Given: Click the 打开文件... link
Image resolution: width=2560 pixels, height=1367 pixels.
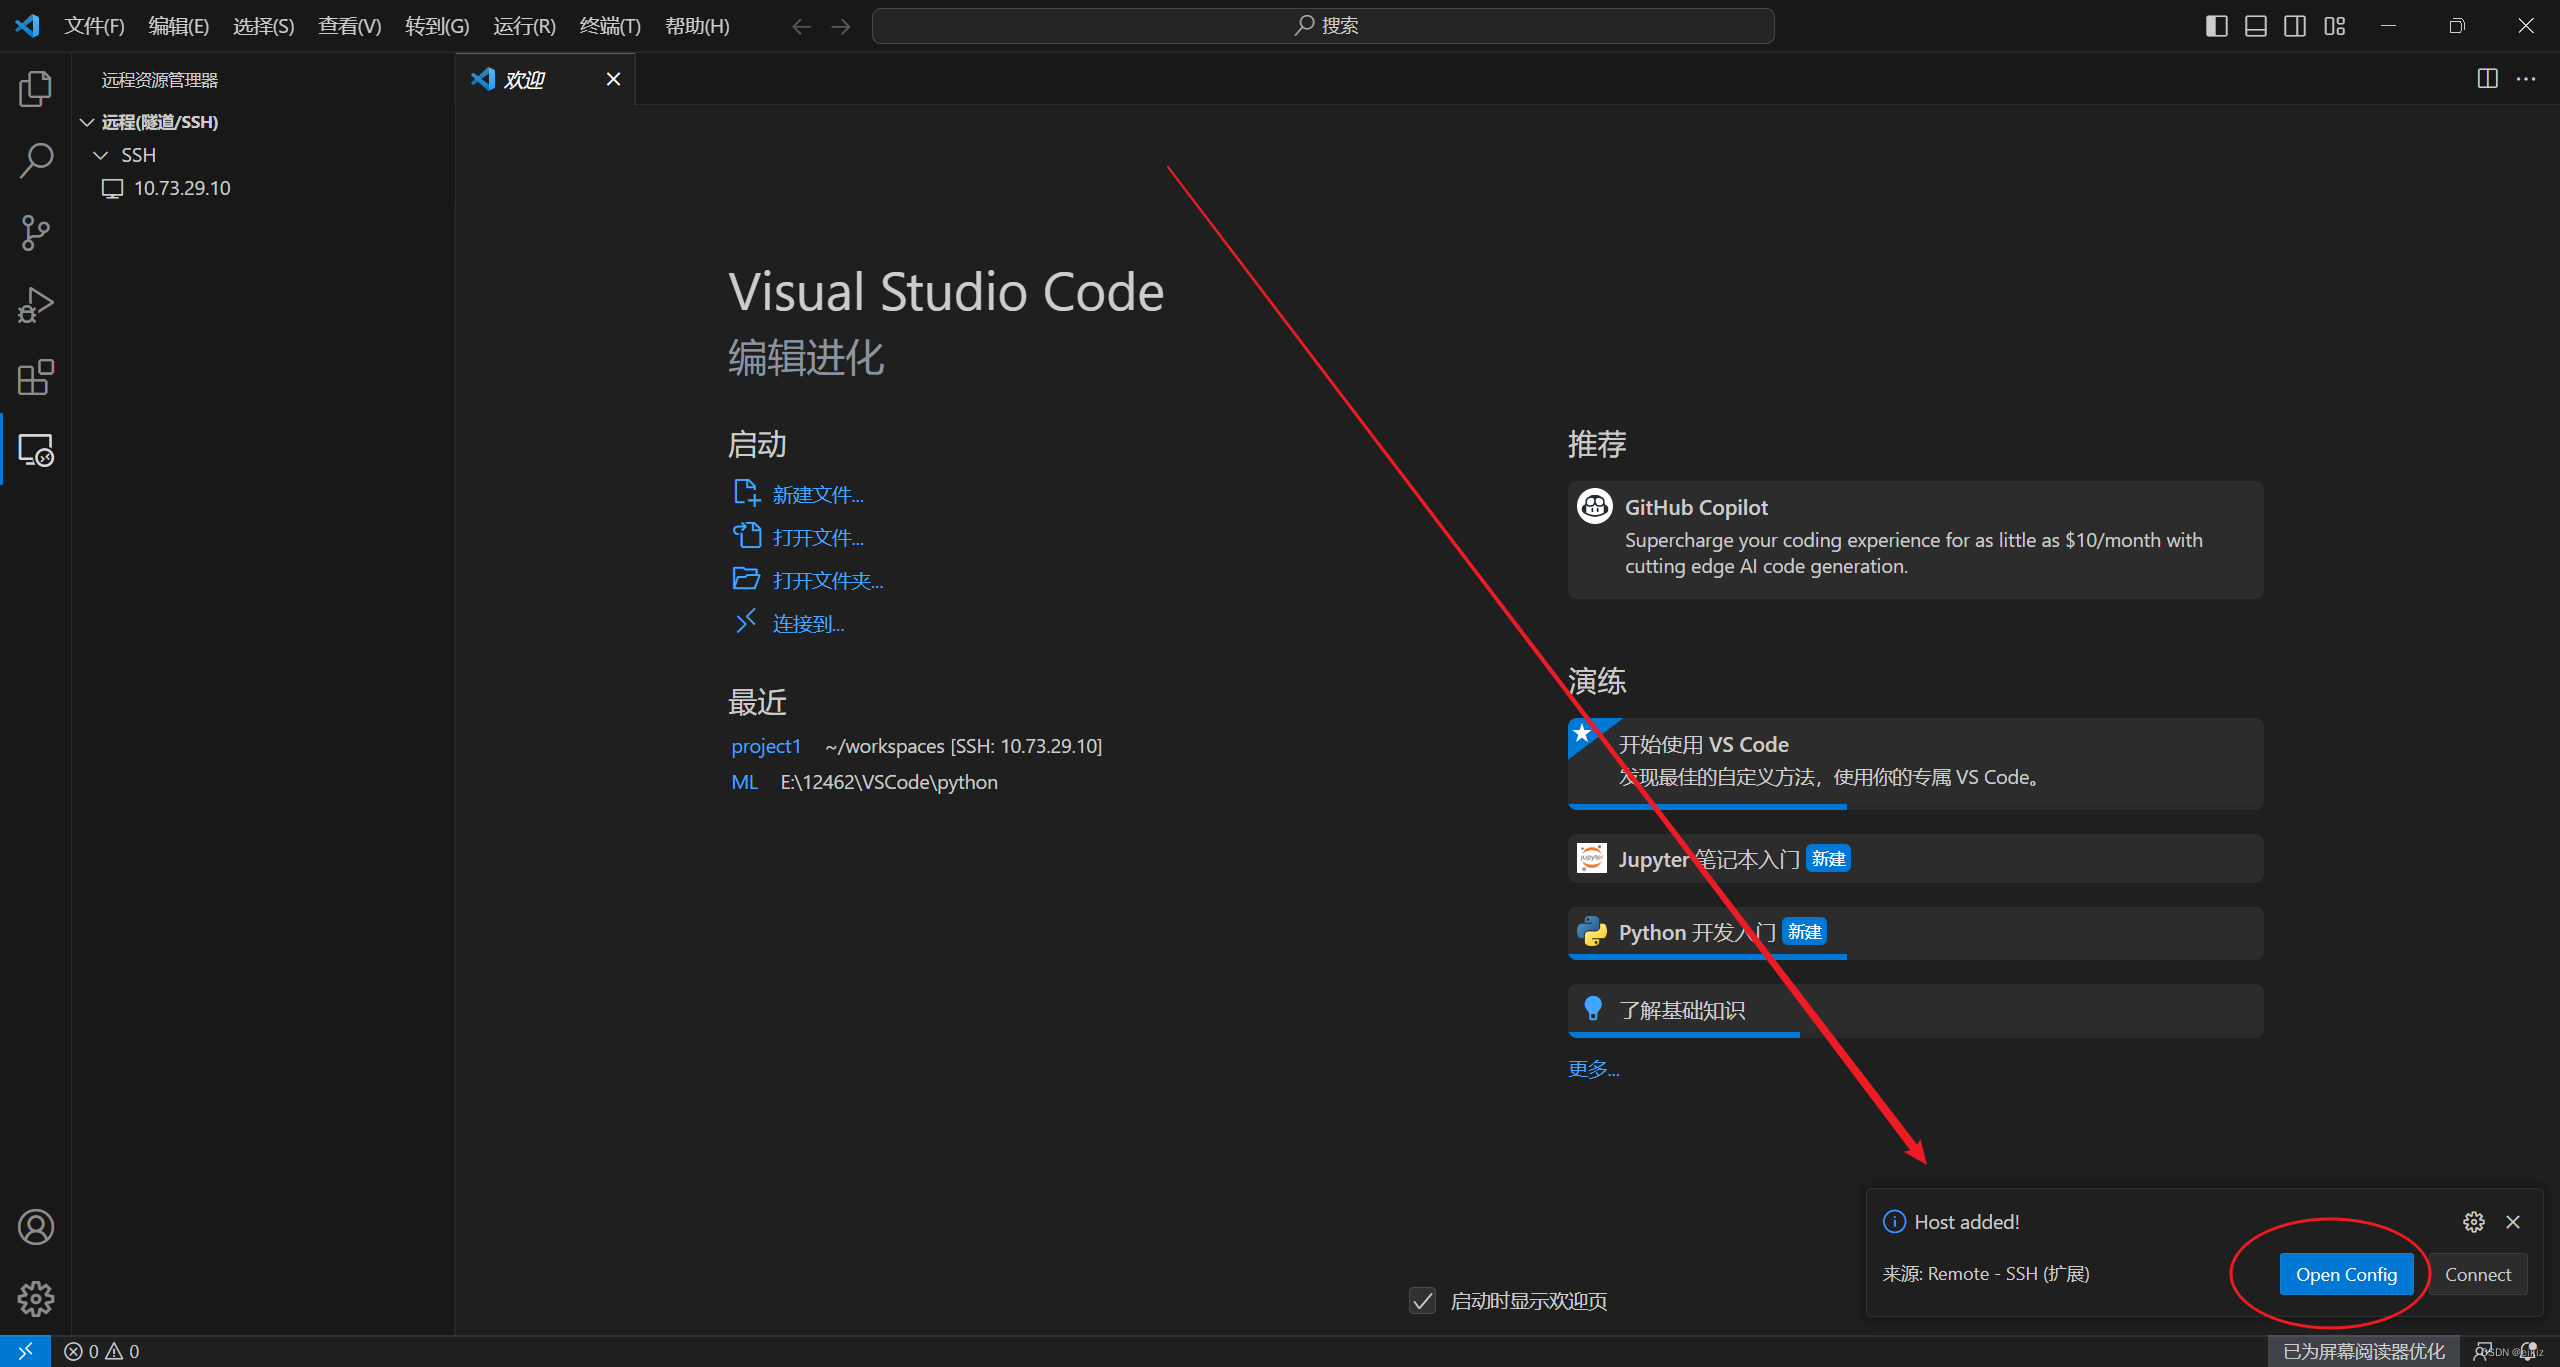Looking at the screenshot, I should point(818,538).
